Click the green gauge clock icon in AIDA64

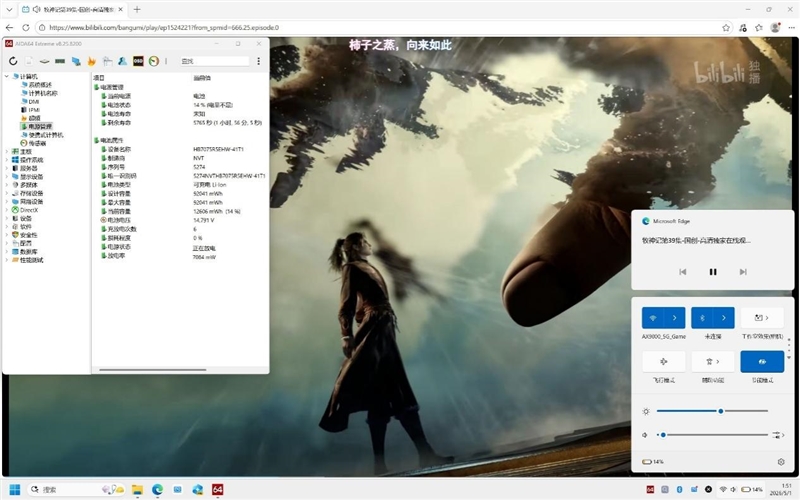[154, 61]
